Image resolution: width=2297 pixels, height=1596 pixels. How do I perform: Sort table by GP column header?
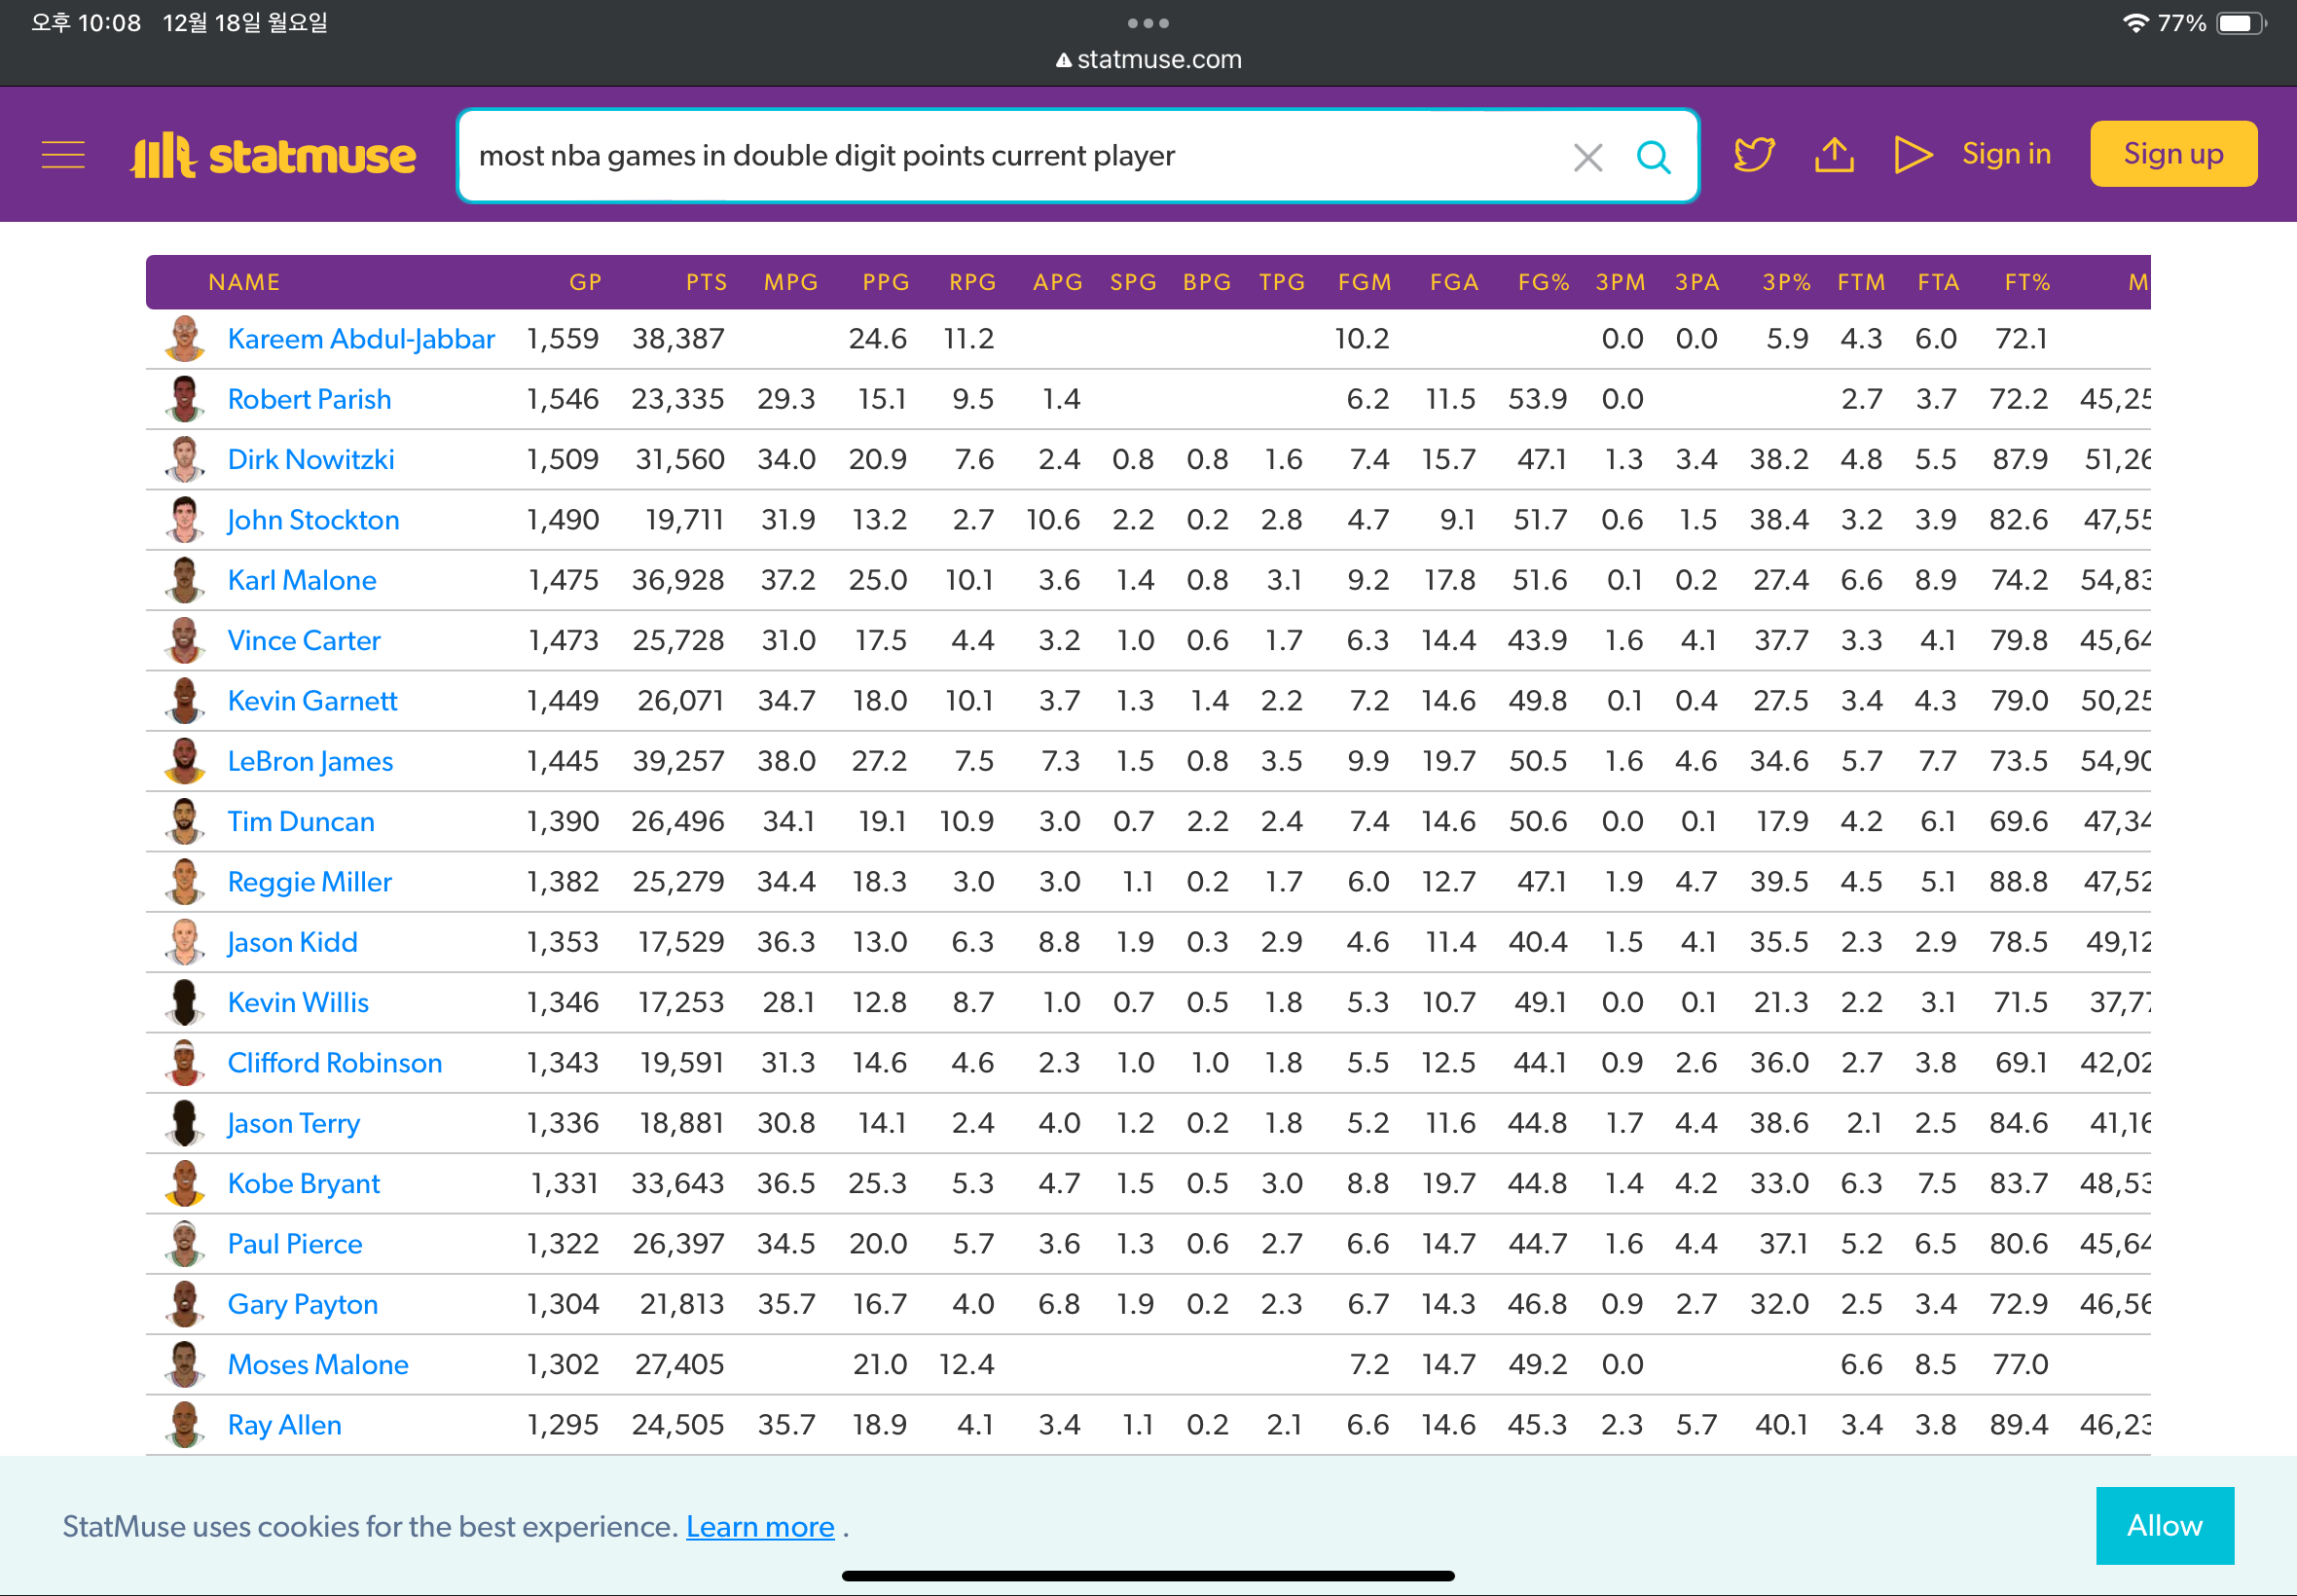coord(585,282)
